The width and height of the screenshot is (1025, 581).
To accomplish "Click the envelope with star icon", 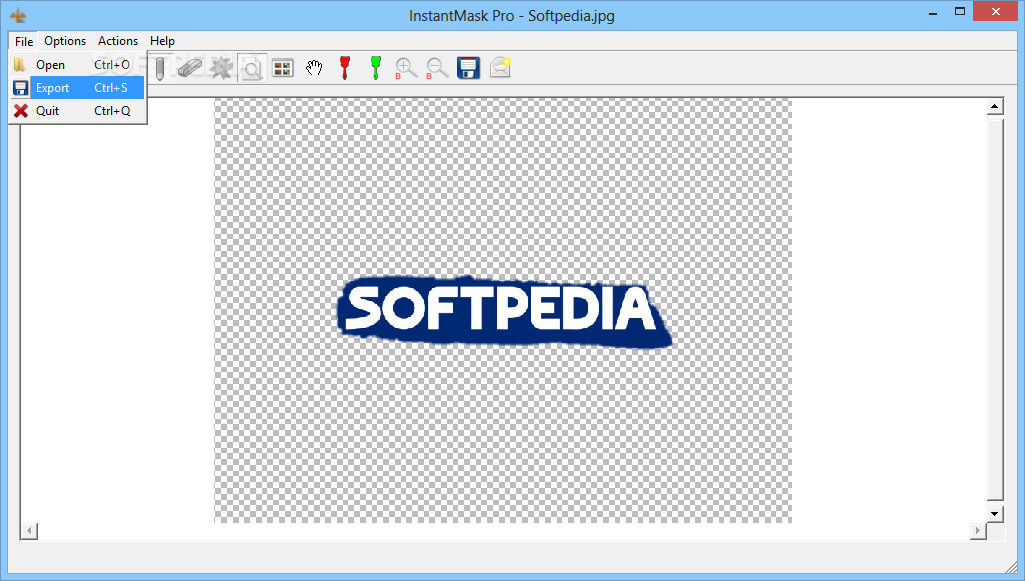I will pos(500,67).
